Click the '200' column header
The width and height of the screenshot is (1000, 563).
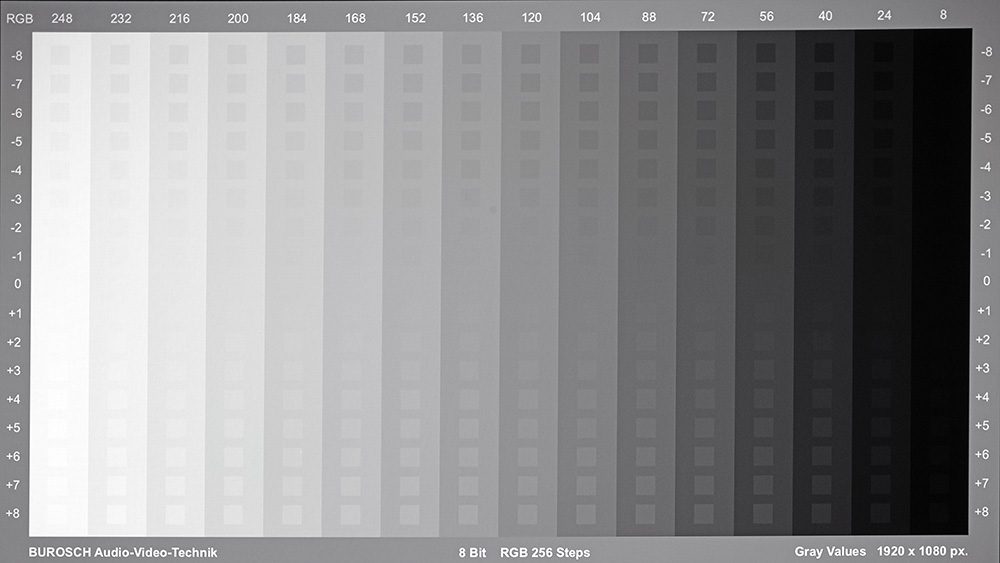238,18
